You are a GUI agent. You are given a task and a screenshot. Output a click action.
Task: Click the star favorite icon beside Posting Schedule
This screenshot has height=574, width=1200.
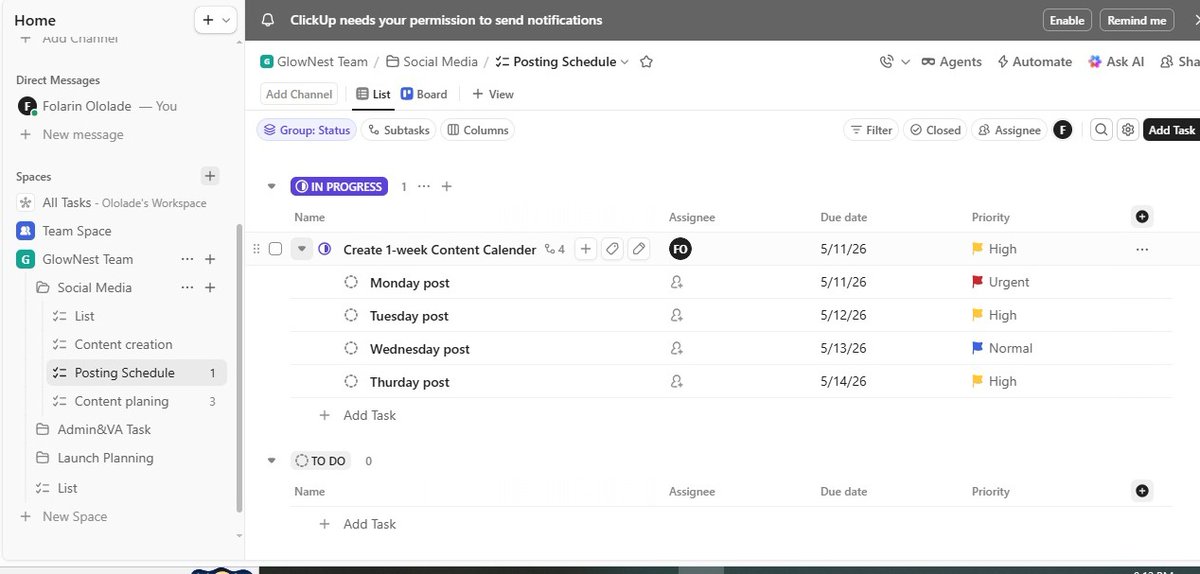coord(646,62)
